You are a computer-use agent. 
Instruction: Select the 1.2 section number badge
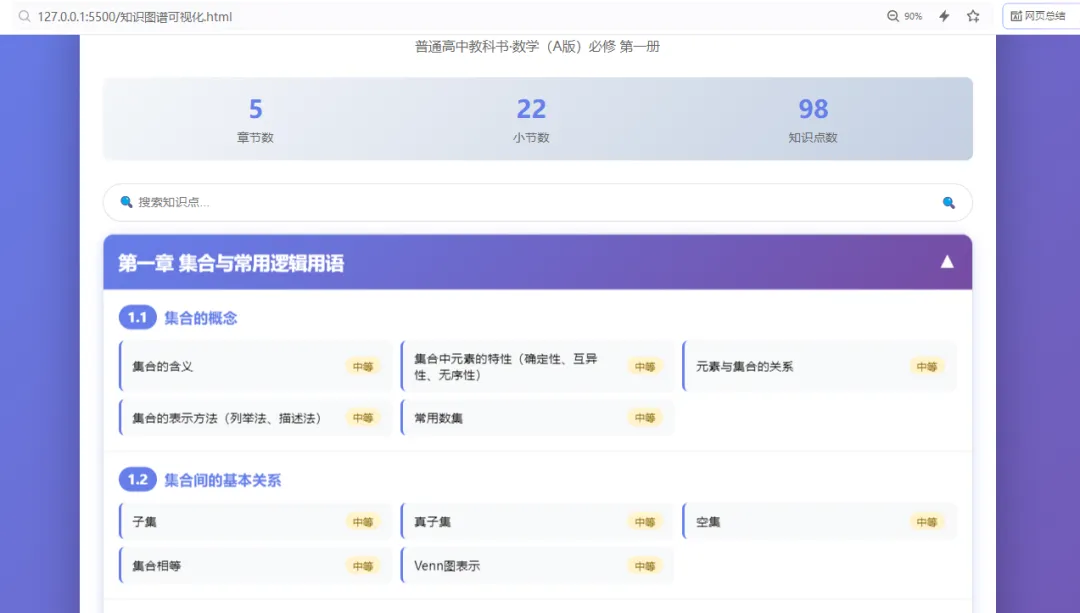[x=137, y=479]
